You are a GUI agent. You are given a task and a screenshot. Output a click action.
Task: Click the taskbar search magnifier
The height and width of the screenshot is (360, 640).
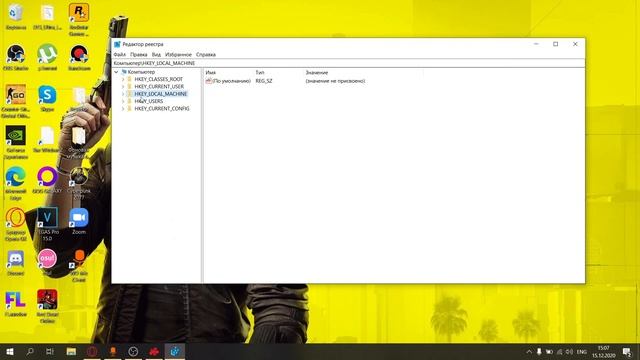(30, 351)
